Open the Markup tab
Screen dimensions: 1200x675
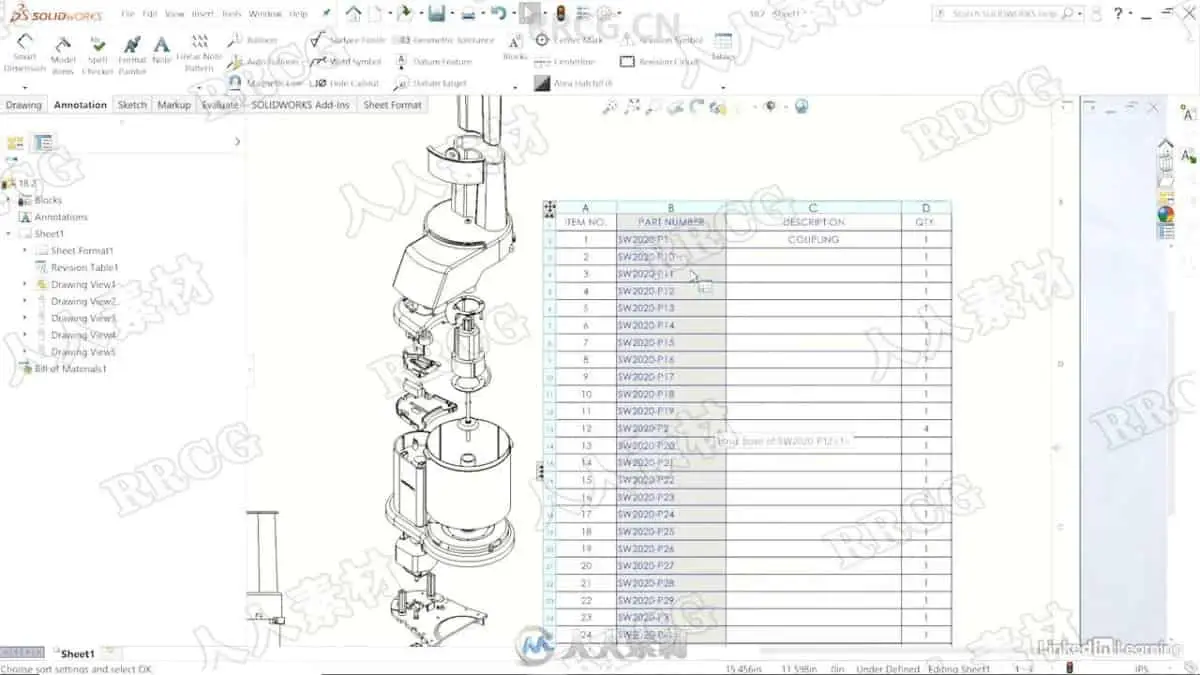[174, 105]
